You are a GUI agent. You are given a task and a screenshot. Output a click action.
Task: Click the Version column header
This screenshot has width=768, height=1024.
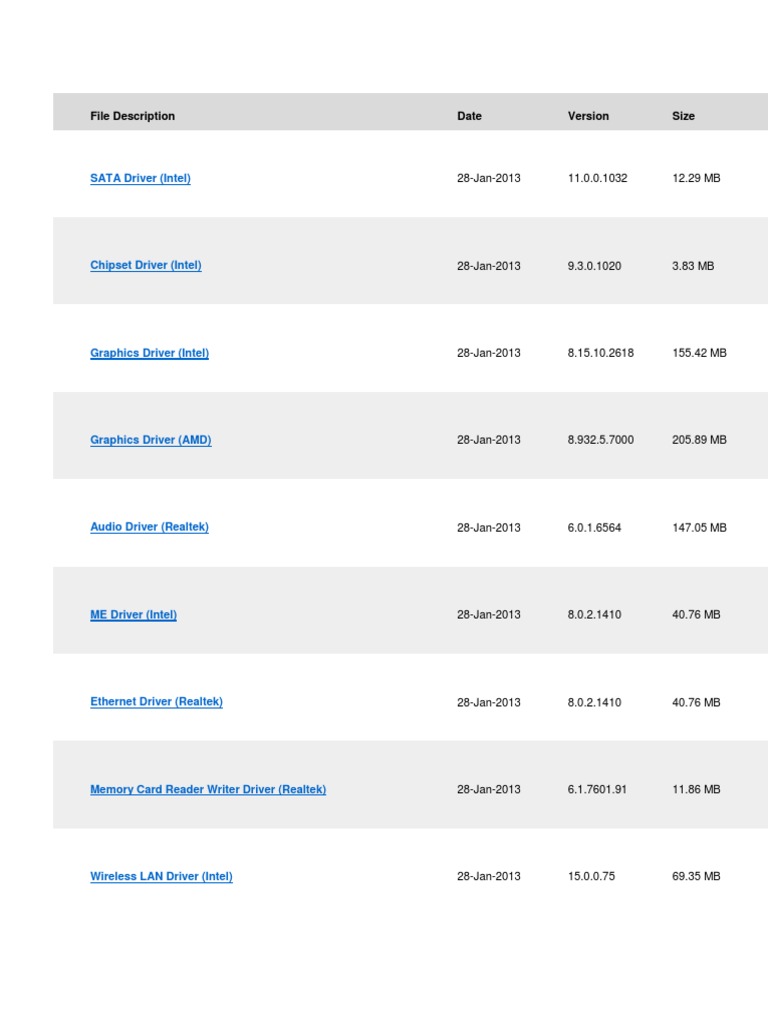pyautogui.click(x=588, y=116)
